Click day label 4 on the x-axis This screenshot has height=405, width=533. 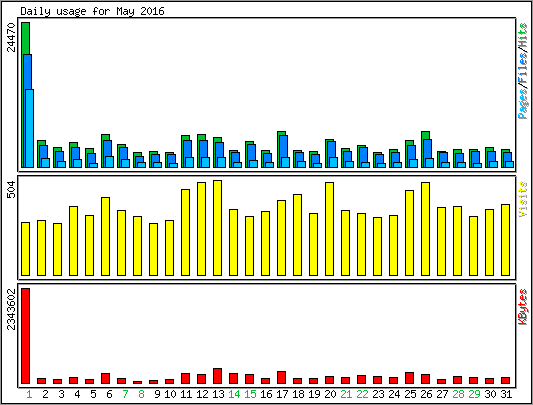pos(77,394)
